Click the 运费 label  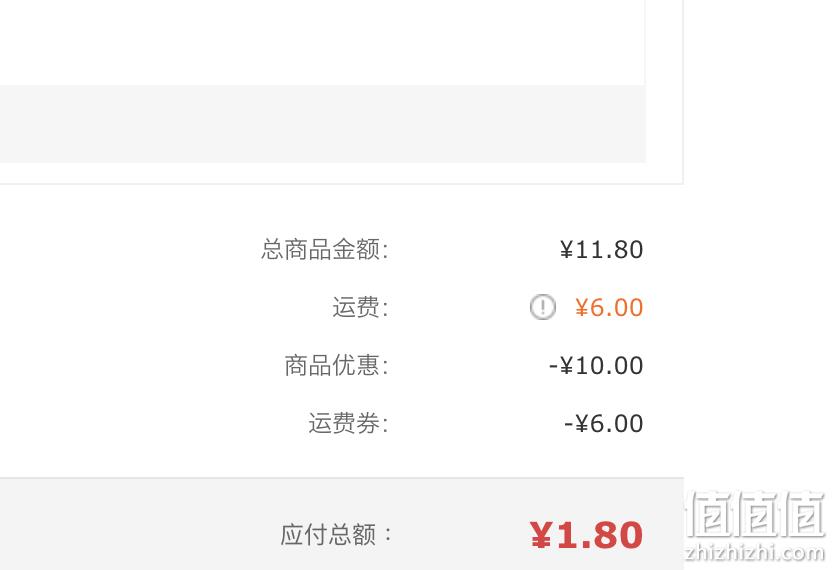point(361,307)
